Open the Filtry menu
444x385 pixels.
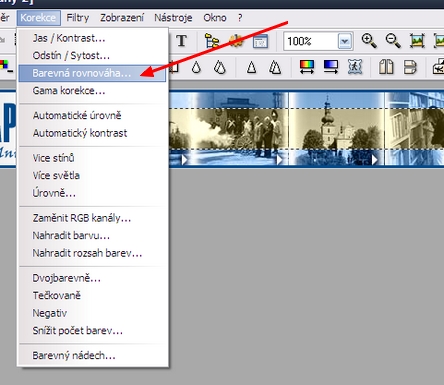(78, 18)
